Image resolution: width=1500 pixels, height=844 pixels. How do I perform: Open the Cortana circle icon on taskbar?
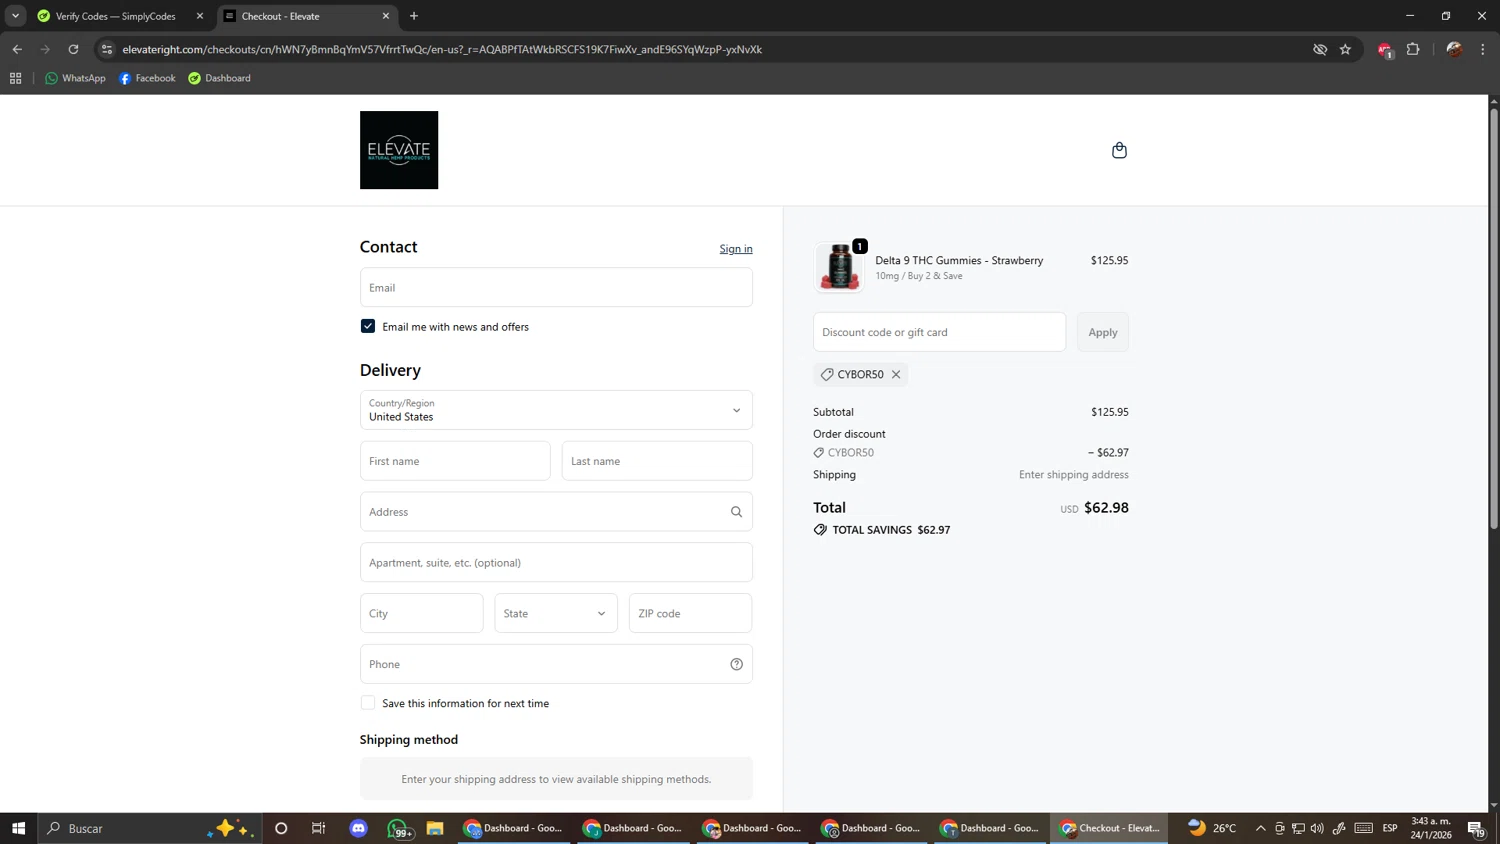click(281, 828)
